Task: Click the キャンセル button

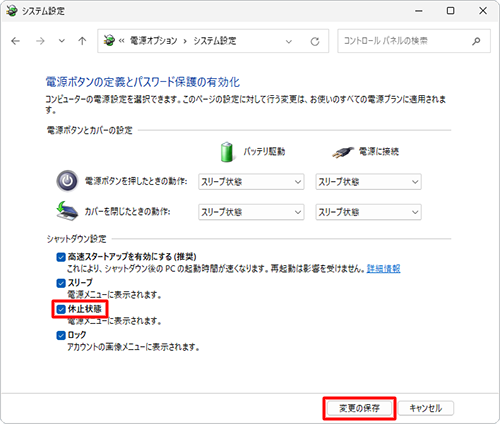Action: pyautogui.click(x=426, y=408)
